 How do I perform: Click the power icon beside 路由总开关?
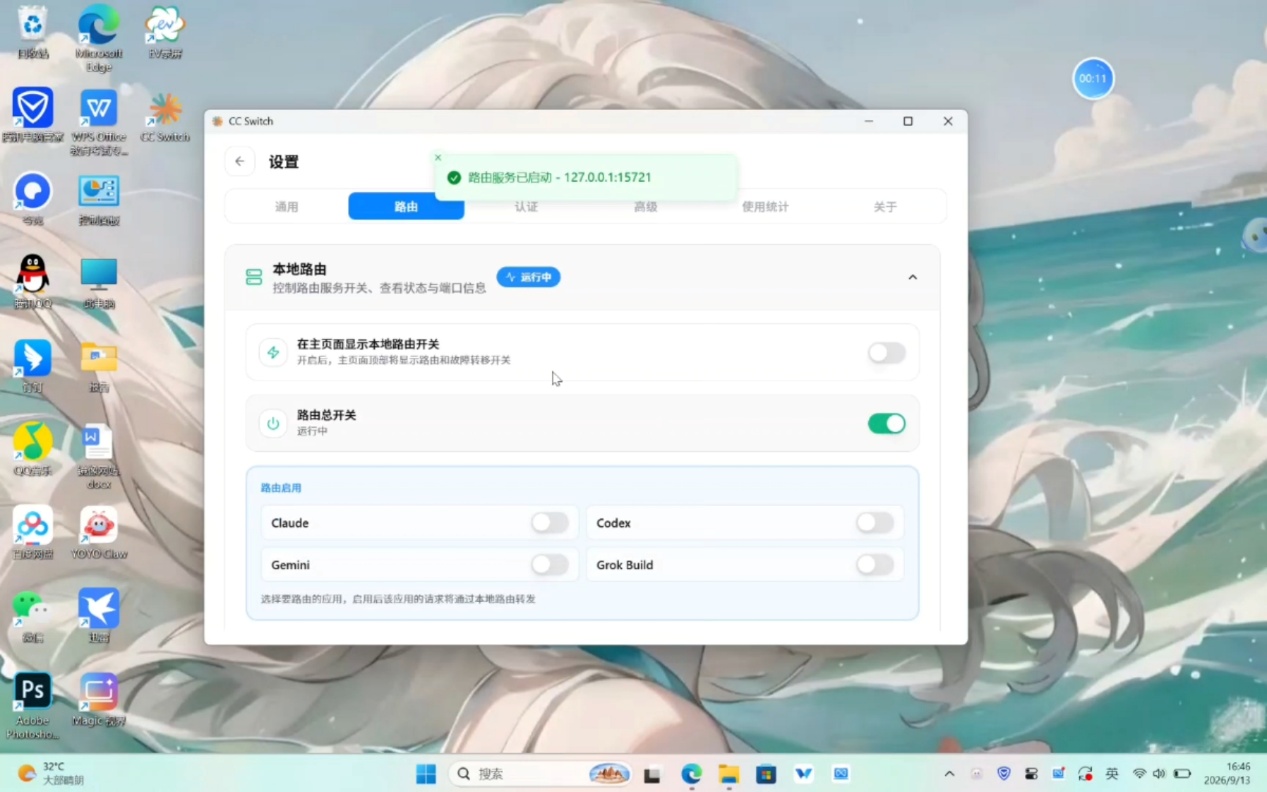[x=273, y=423]
